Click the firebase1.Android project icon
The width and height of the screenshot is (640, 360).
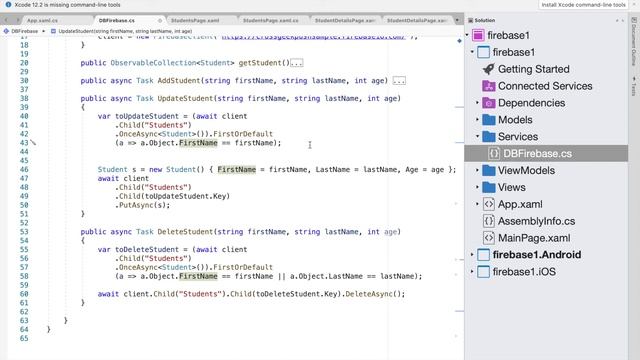(x=483, y=255)
